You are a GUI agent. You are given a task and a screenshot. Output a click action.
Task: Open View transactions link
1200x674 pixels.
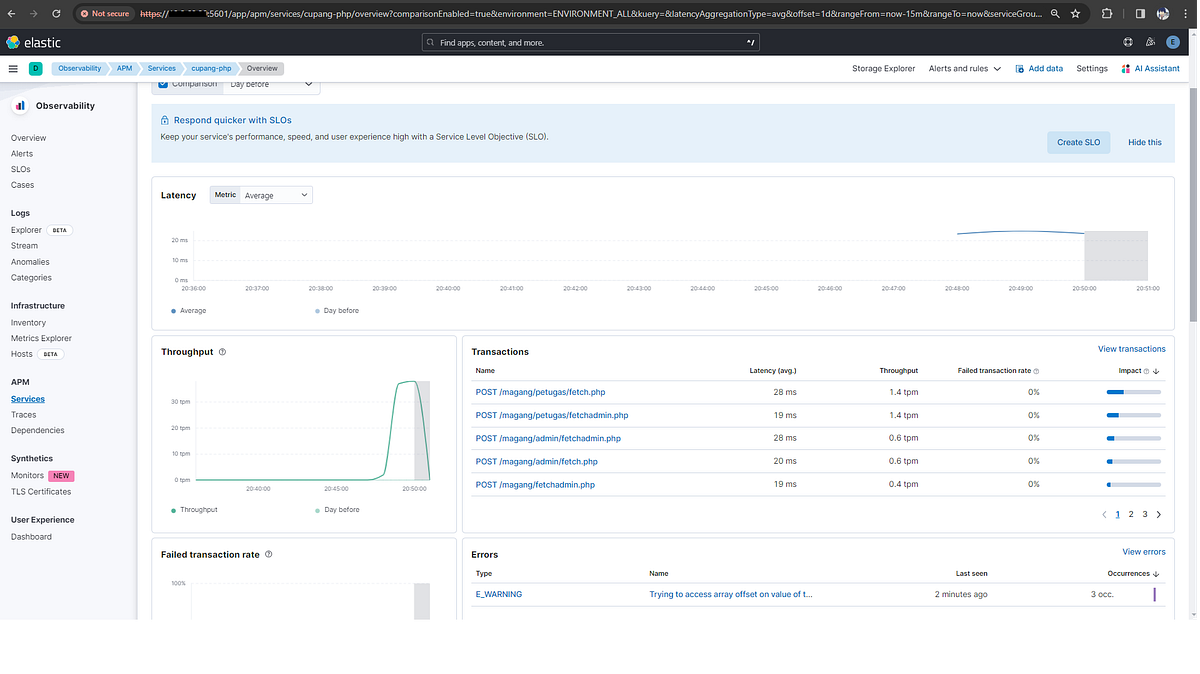click(1131, 348)
